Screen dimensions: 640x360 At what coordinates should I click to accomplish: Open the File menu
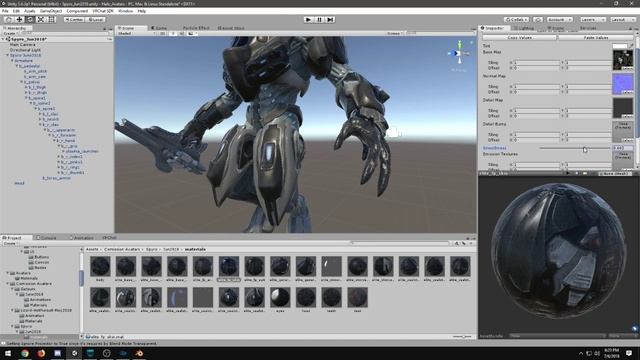click(5, 11)
